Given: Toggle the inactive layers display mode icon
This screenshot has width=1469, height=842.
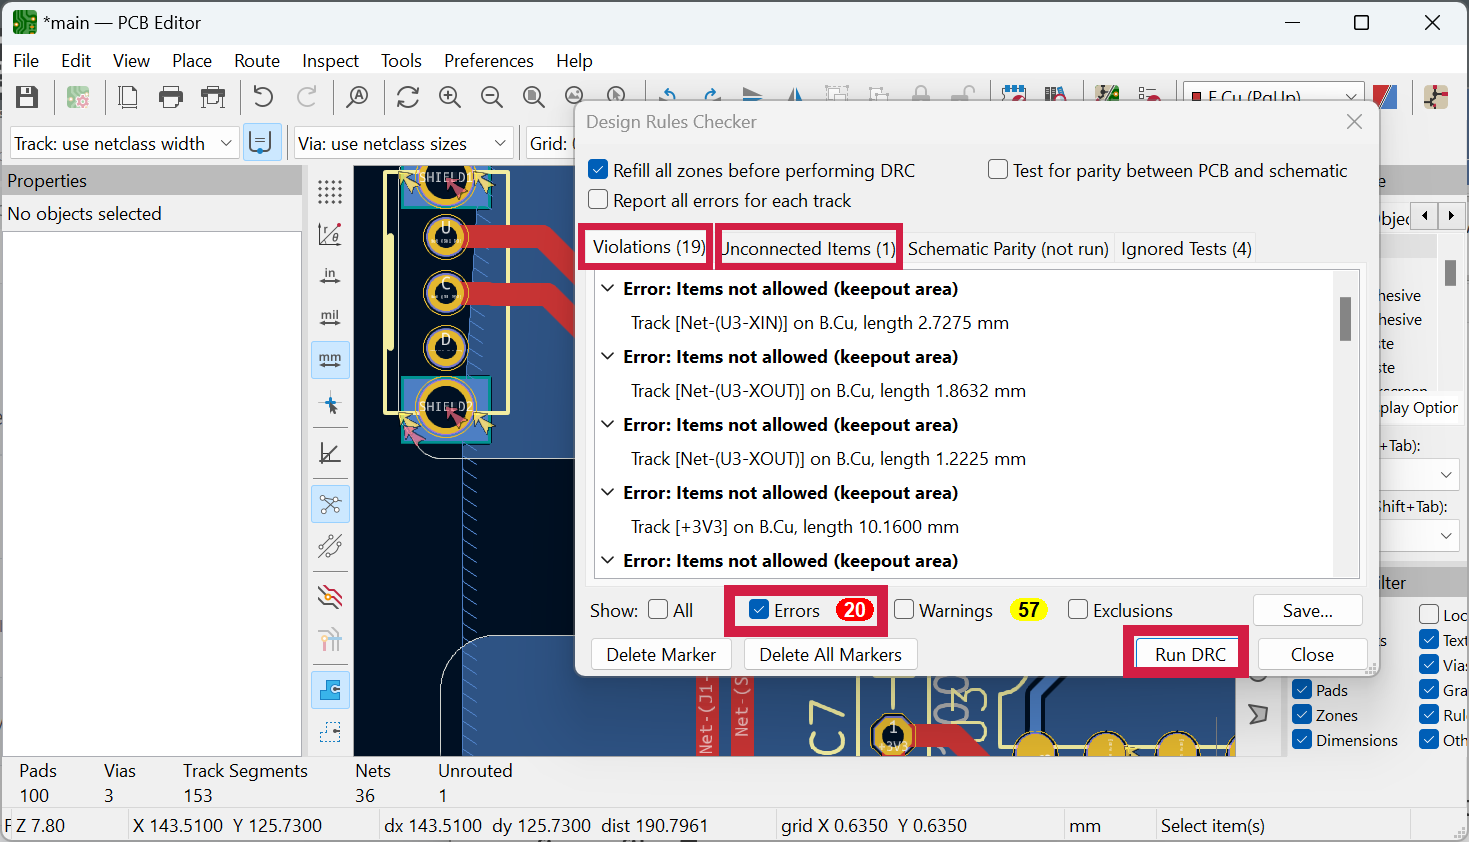Looking at the screenshot, I should [330, 597].
